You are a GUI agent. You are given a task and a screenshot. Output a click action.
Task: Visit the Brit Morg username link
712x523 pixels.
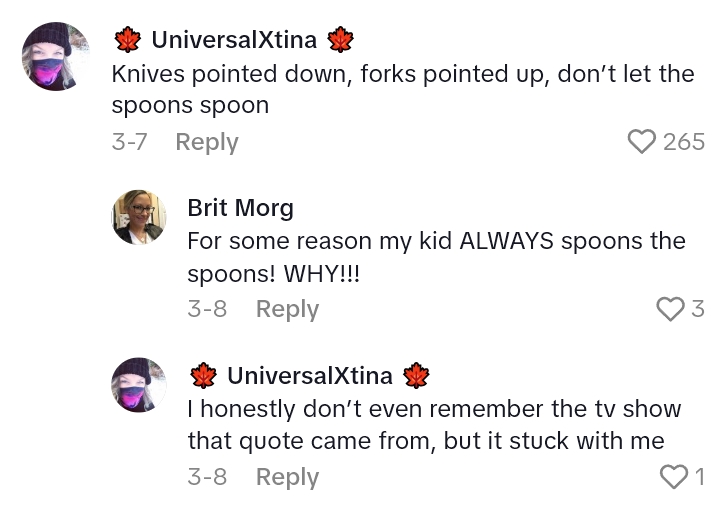(x=240, y=208)
